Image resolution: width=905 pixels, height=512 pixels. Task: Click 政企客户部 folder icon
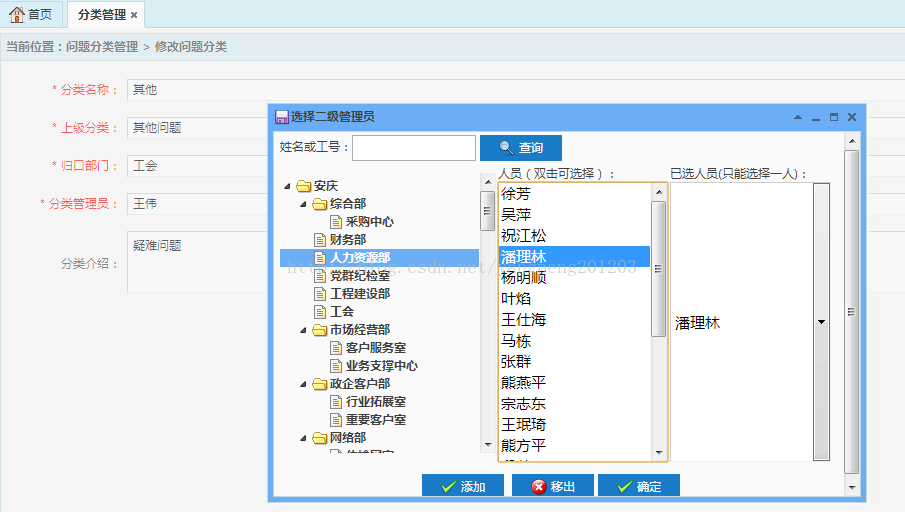tap(320, 384)
